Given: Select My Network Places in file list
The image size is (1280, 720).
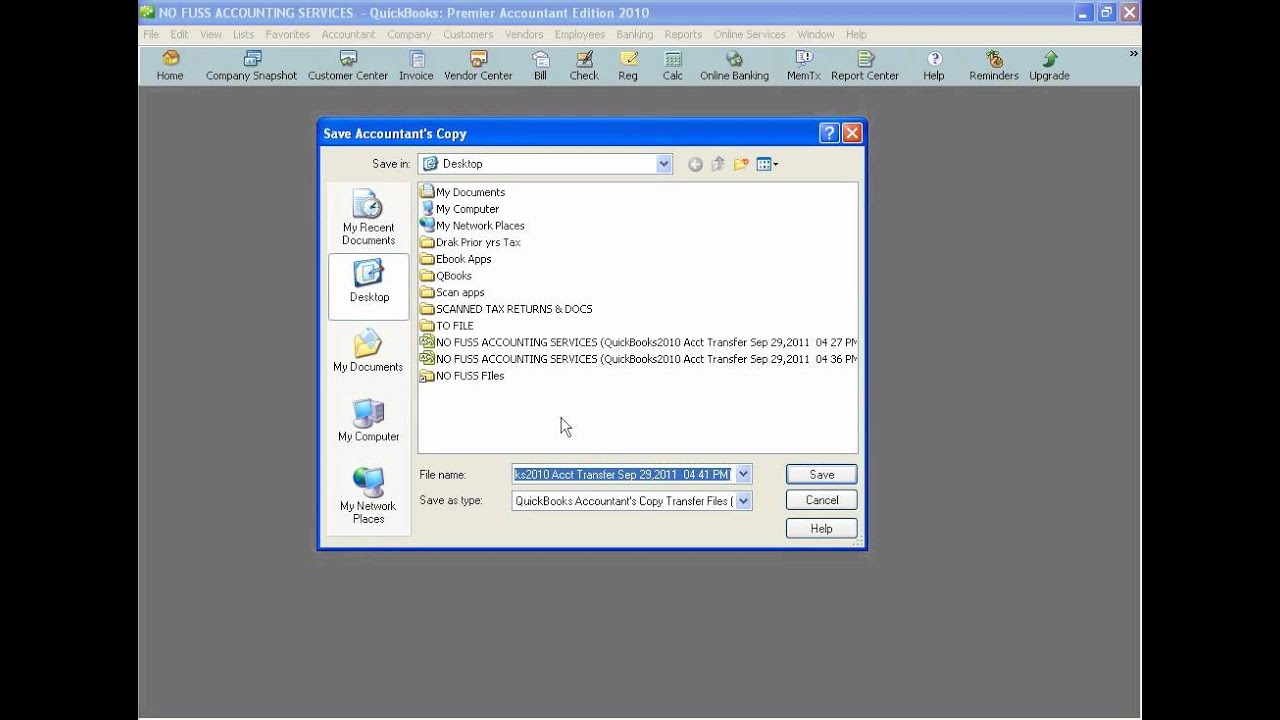Looking at the screenshot, I should pyautogui.click(x=473, y=226).
